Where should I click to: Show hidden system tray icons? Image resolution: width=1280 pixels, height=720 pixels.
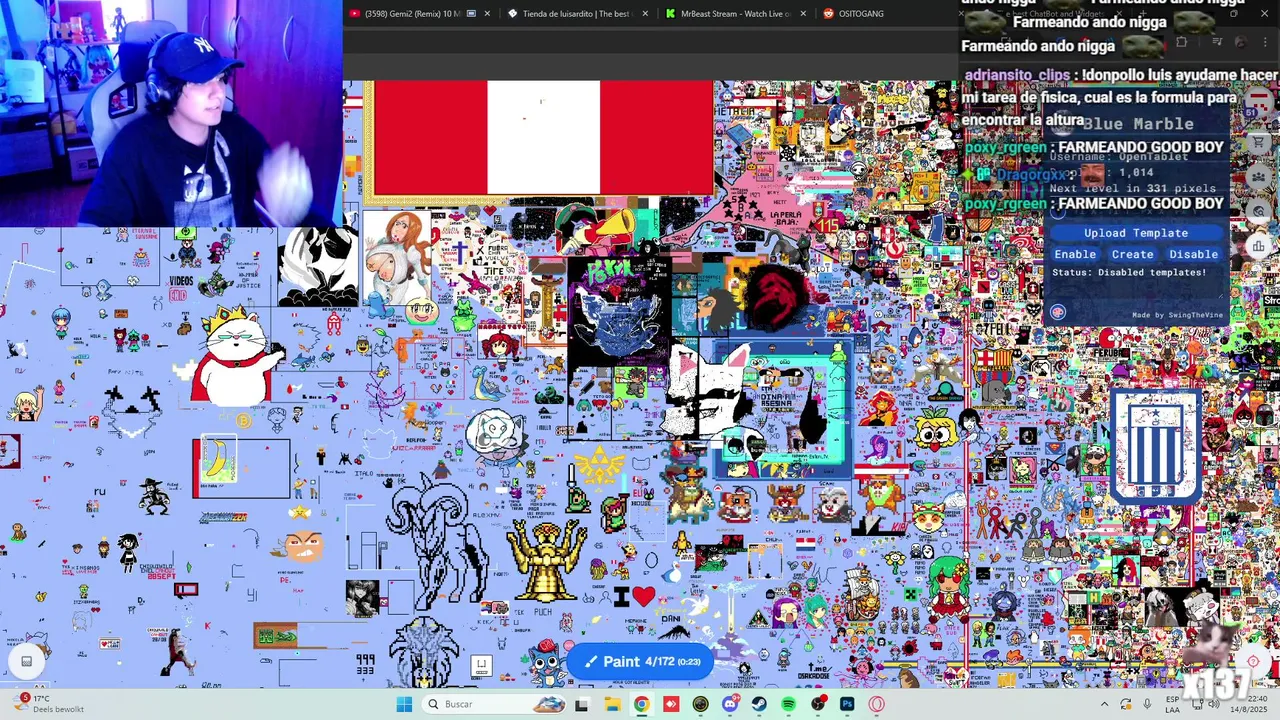coord(1104,704)
